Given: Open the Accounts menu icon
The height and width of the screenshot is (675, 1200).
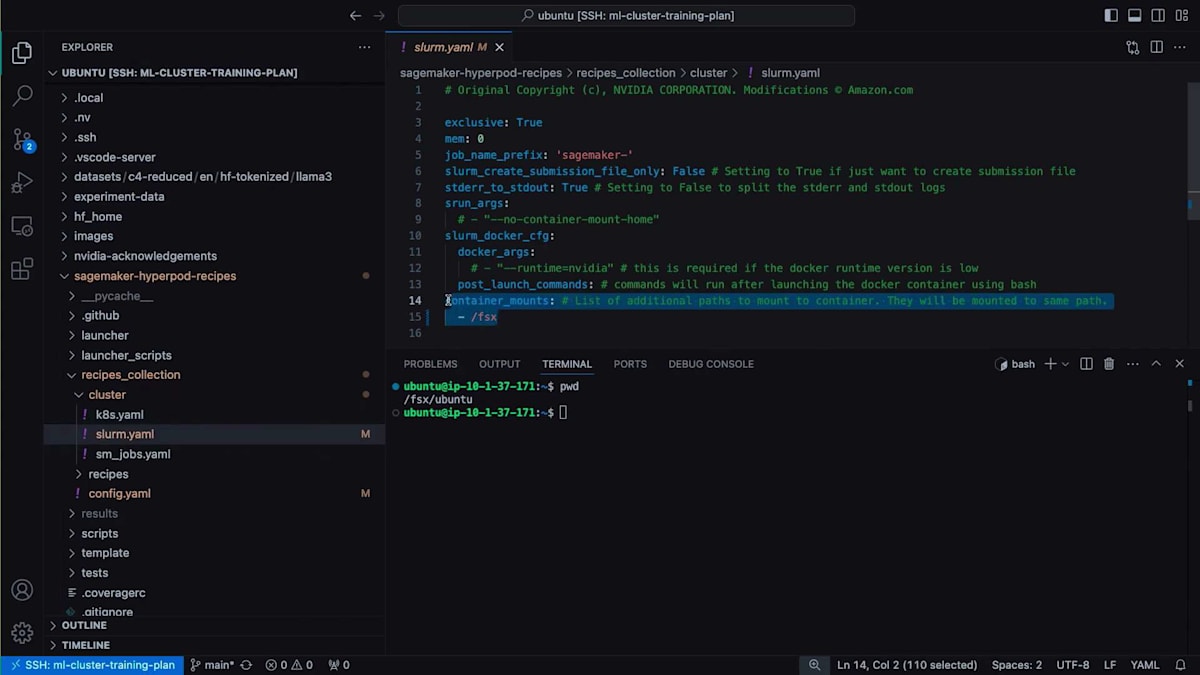Looking at the screenshot, I should coord(22,590).
